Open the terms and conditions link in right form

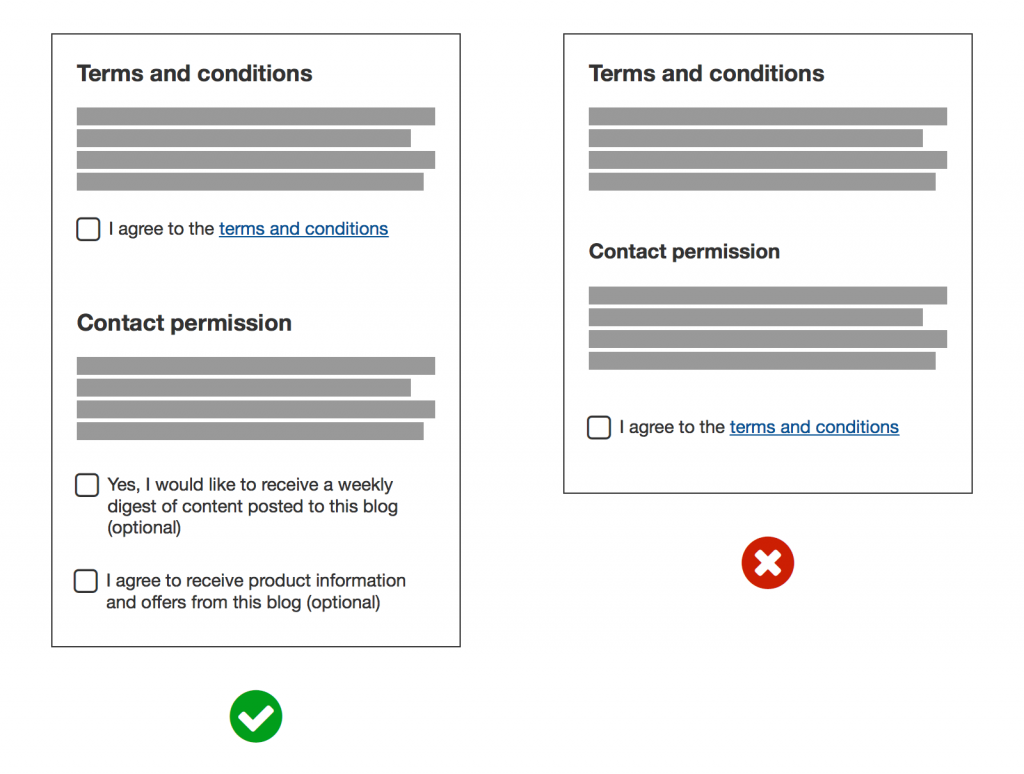click(814, 427)
